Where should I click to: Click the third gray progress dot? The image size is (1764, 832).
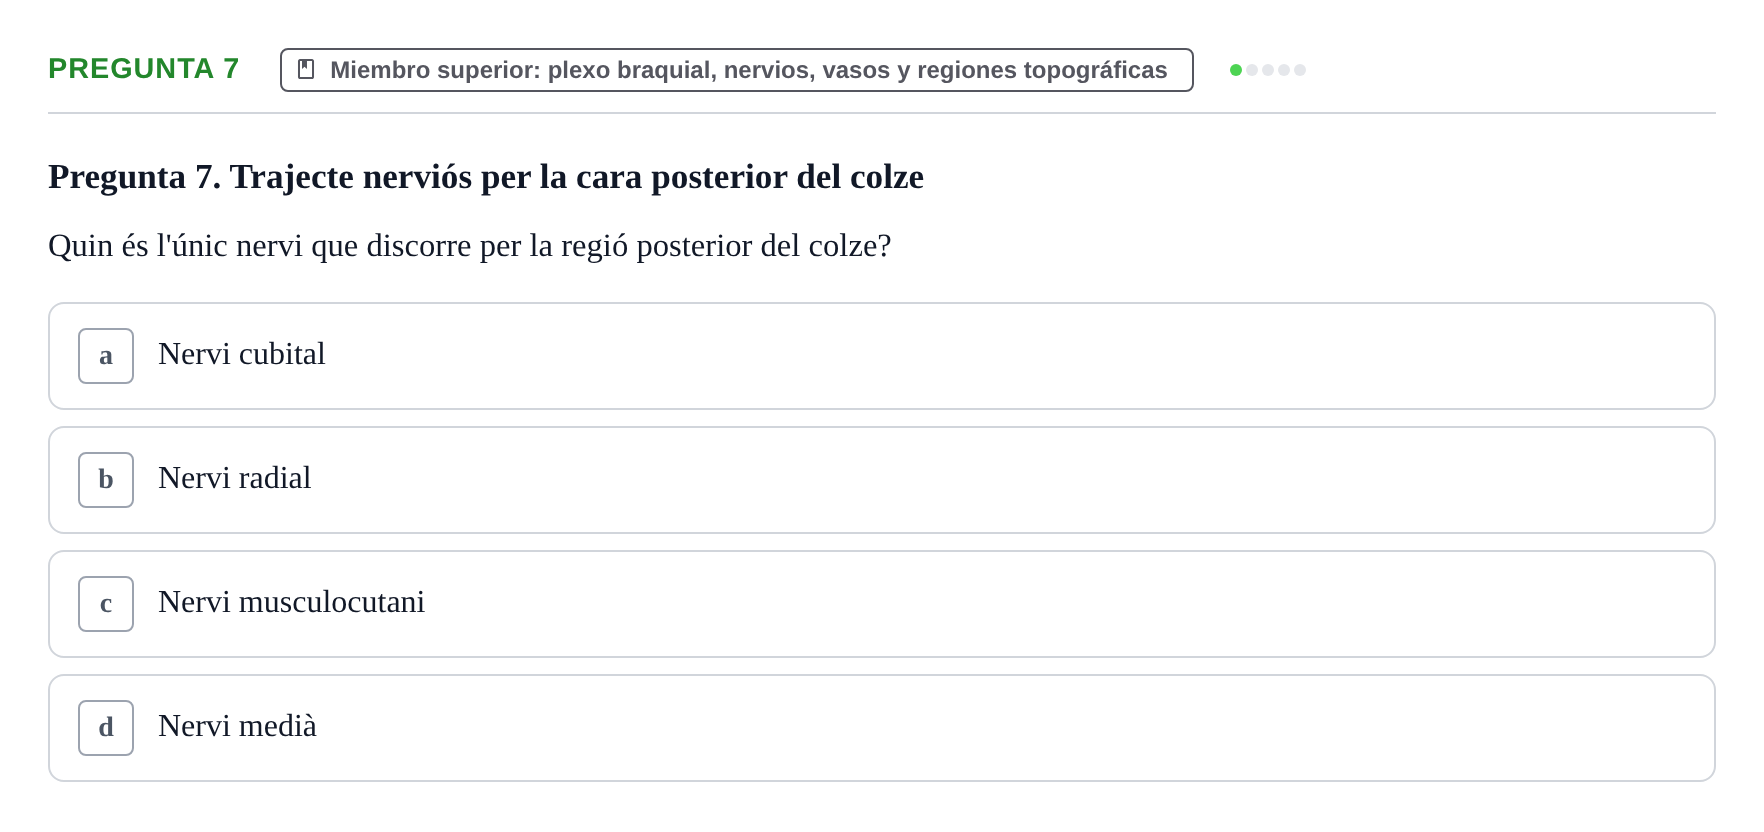point(1268,70)
